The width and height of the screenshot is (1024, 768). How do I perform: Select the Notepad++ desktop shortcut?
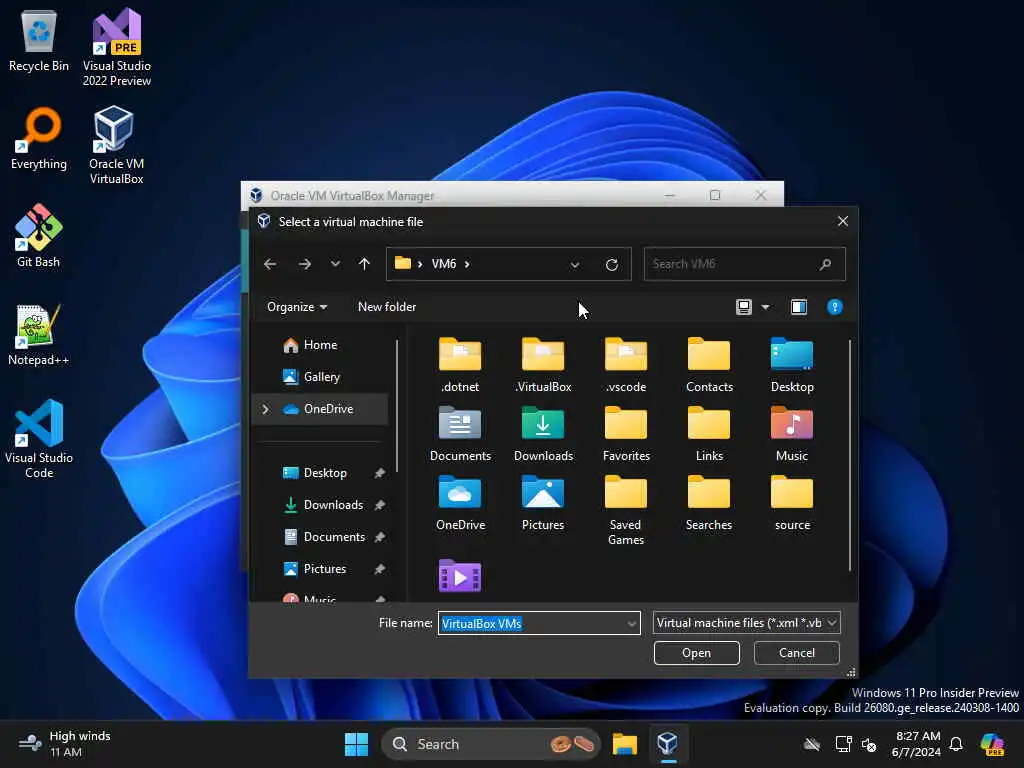(x=39, y=334)
